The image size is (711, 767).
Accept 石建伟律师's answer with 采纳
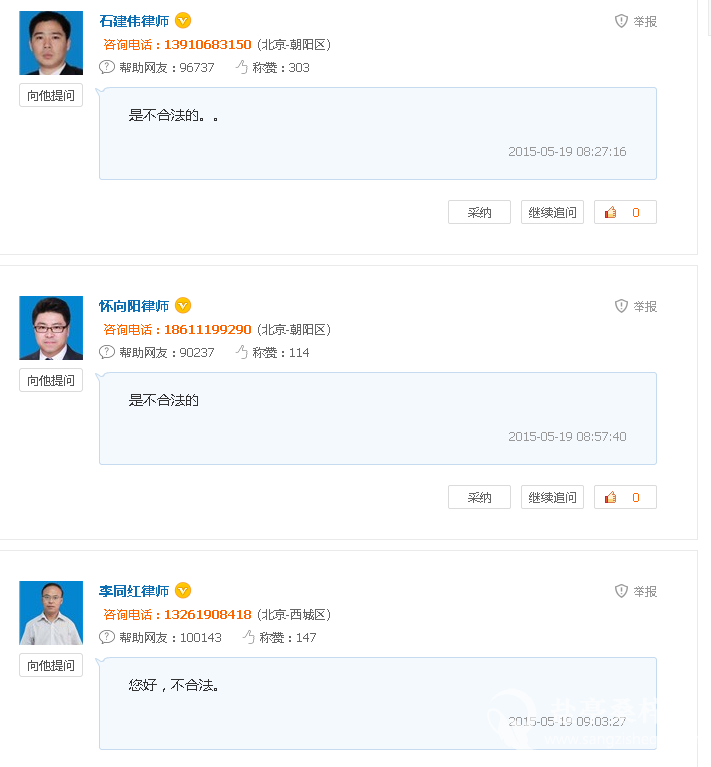tap(479, 212)
